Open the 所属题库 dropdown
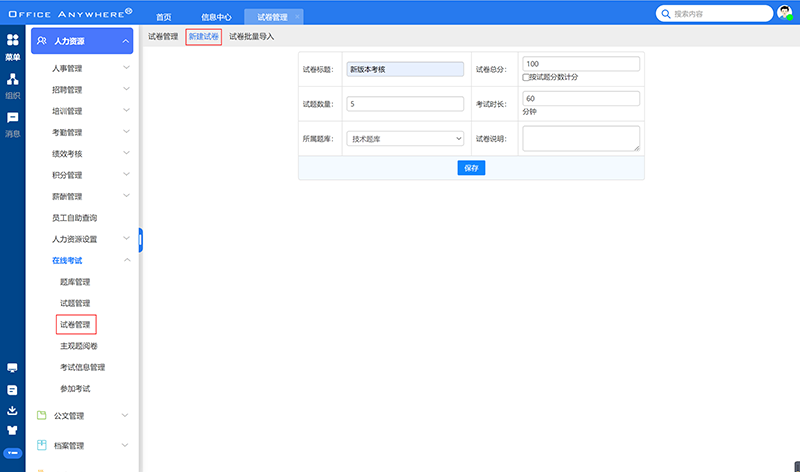800x472 pixels. pos(405,138)
